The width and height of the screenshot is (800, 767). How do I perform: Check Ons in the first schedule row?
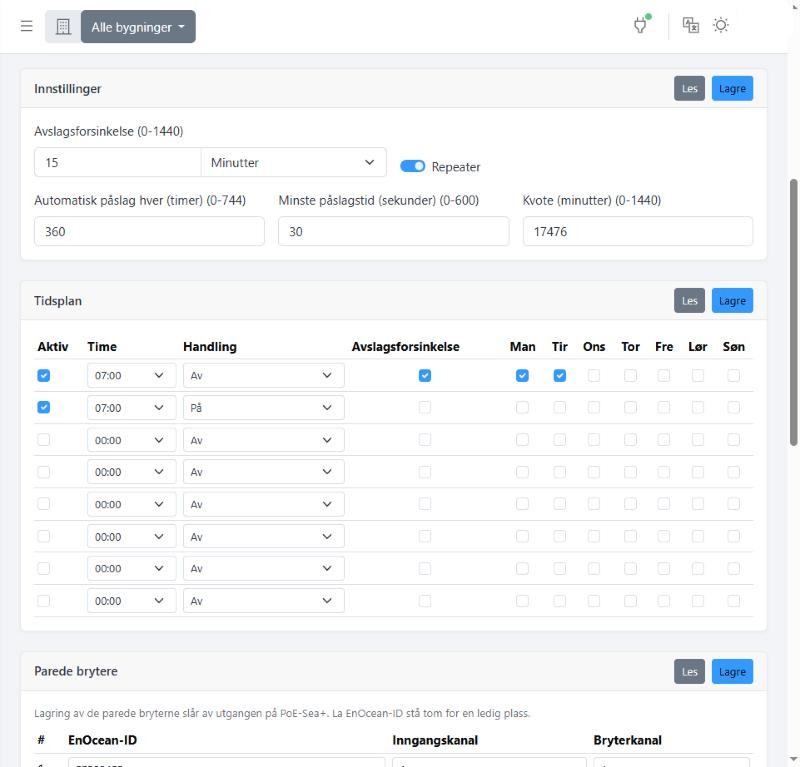point(594,376)
